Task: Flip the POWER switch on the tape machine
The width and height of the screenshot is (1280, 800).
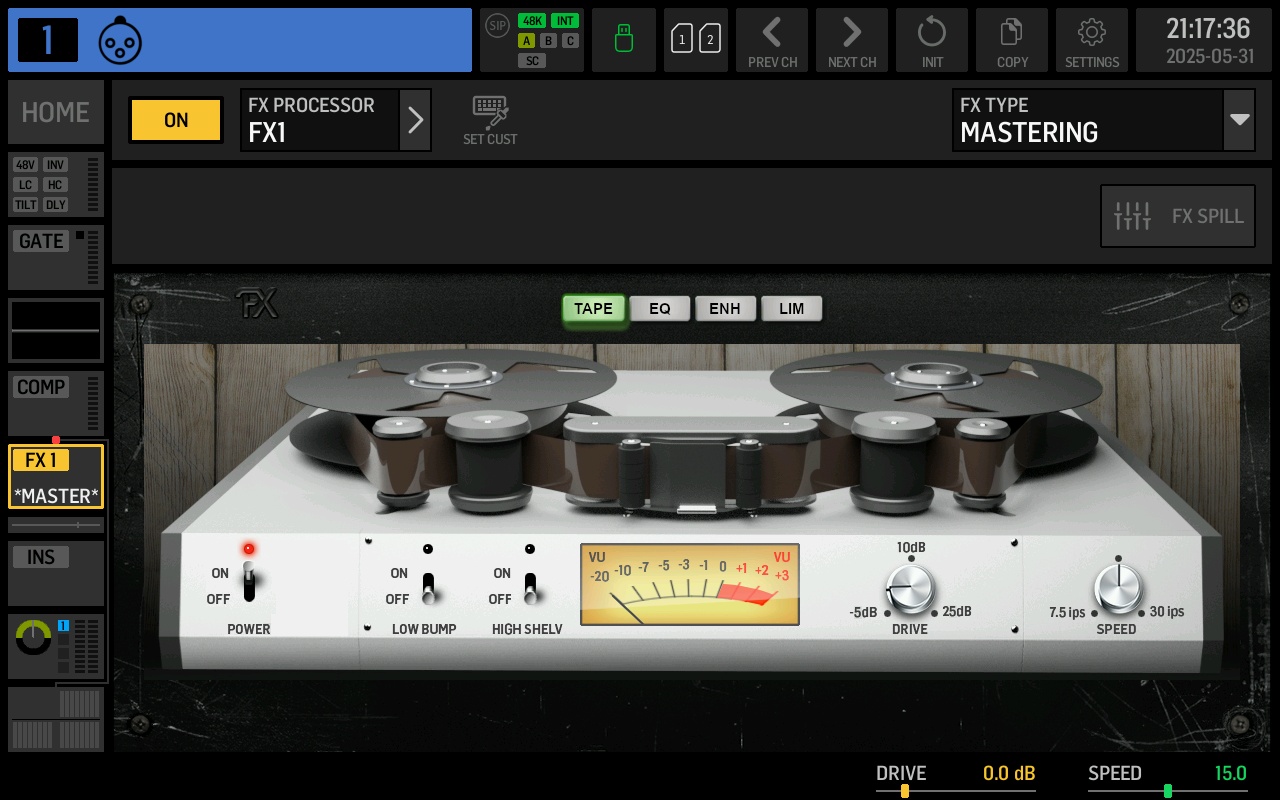Action: [x=248, y=583]
